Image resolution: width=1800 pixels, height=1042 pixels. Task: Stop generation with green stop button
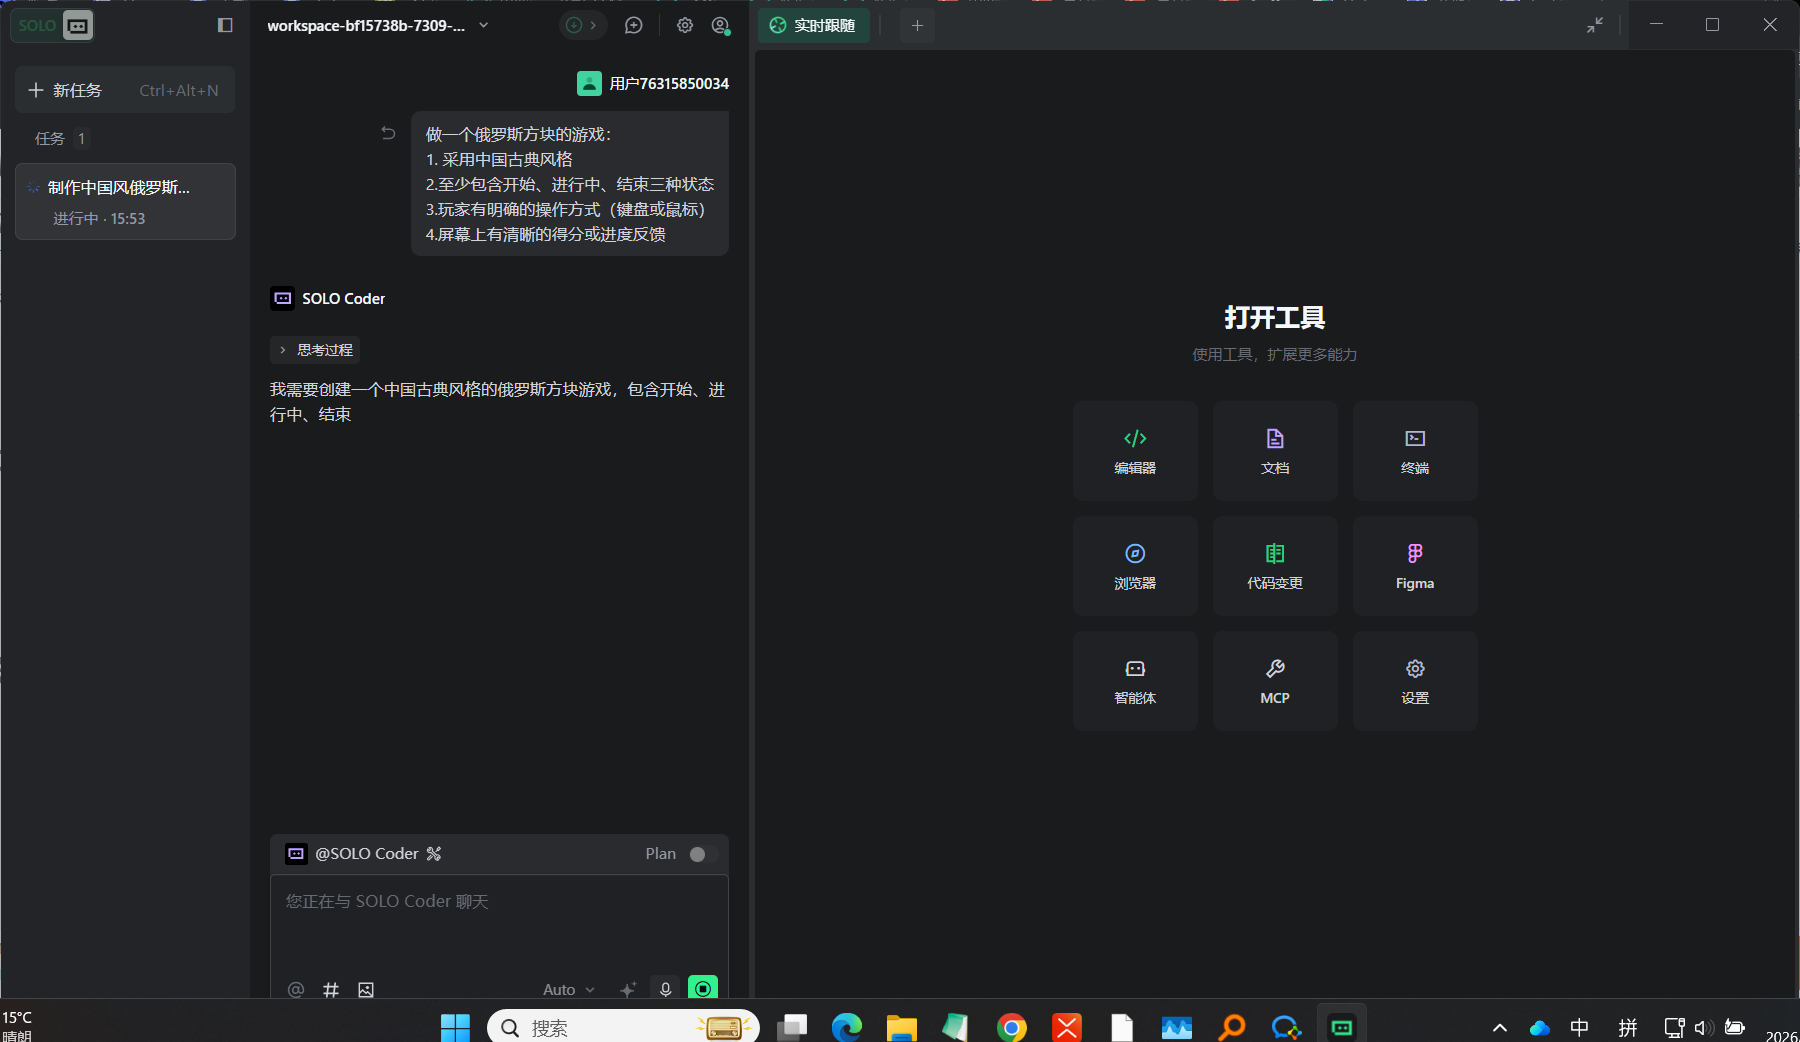[703, 989]
